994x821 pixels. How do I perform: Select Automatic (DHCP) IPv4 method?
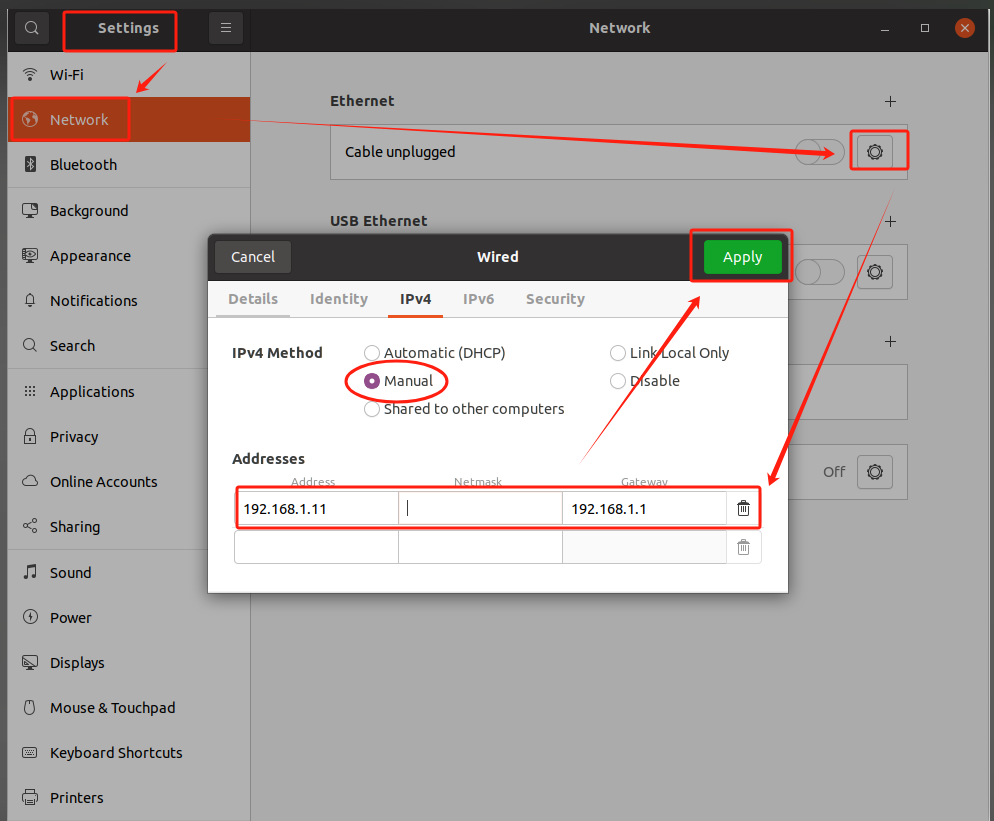435,353
